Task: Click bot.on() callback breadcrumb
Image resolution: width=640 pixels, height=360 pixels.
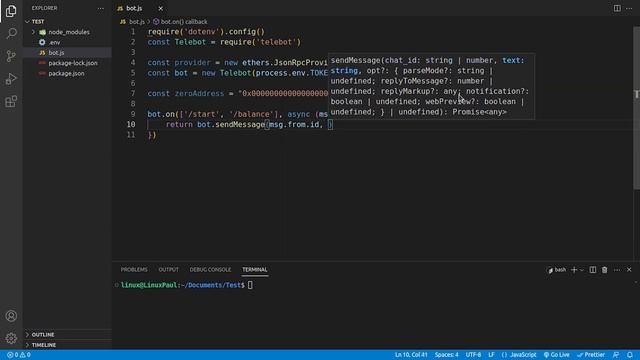Action: pyautogui.click(x=180, y=22)
